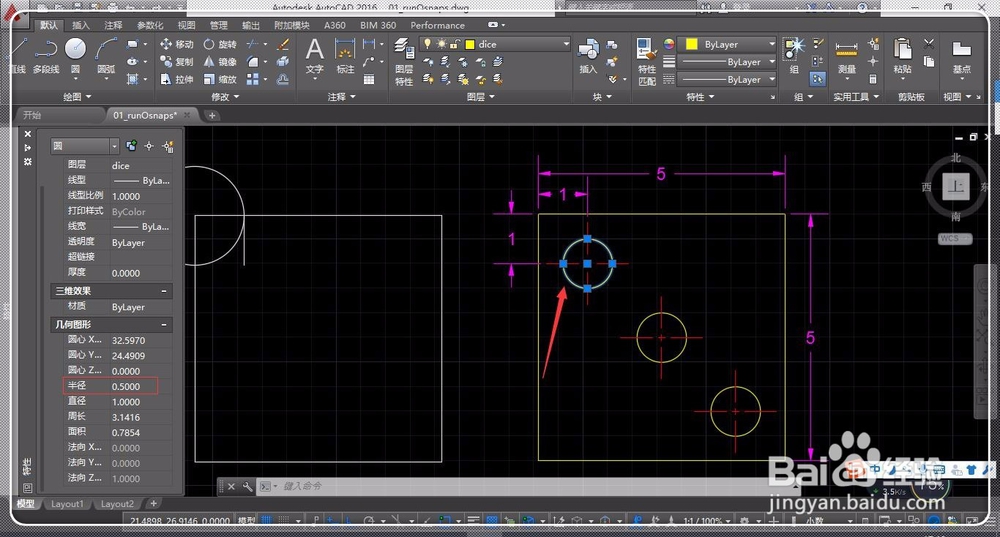Click the 半径 value field 0.5000
Viewport: 1000px width, 537px height.
coord(141,386)
